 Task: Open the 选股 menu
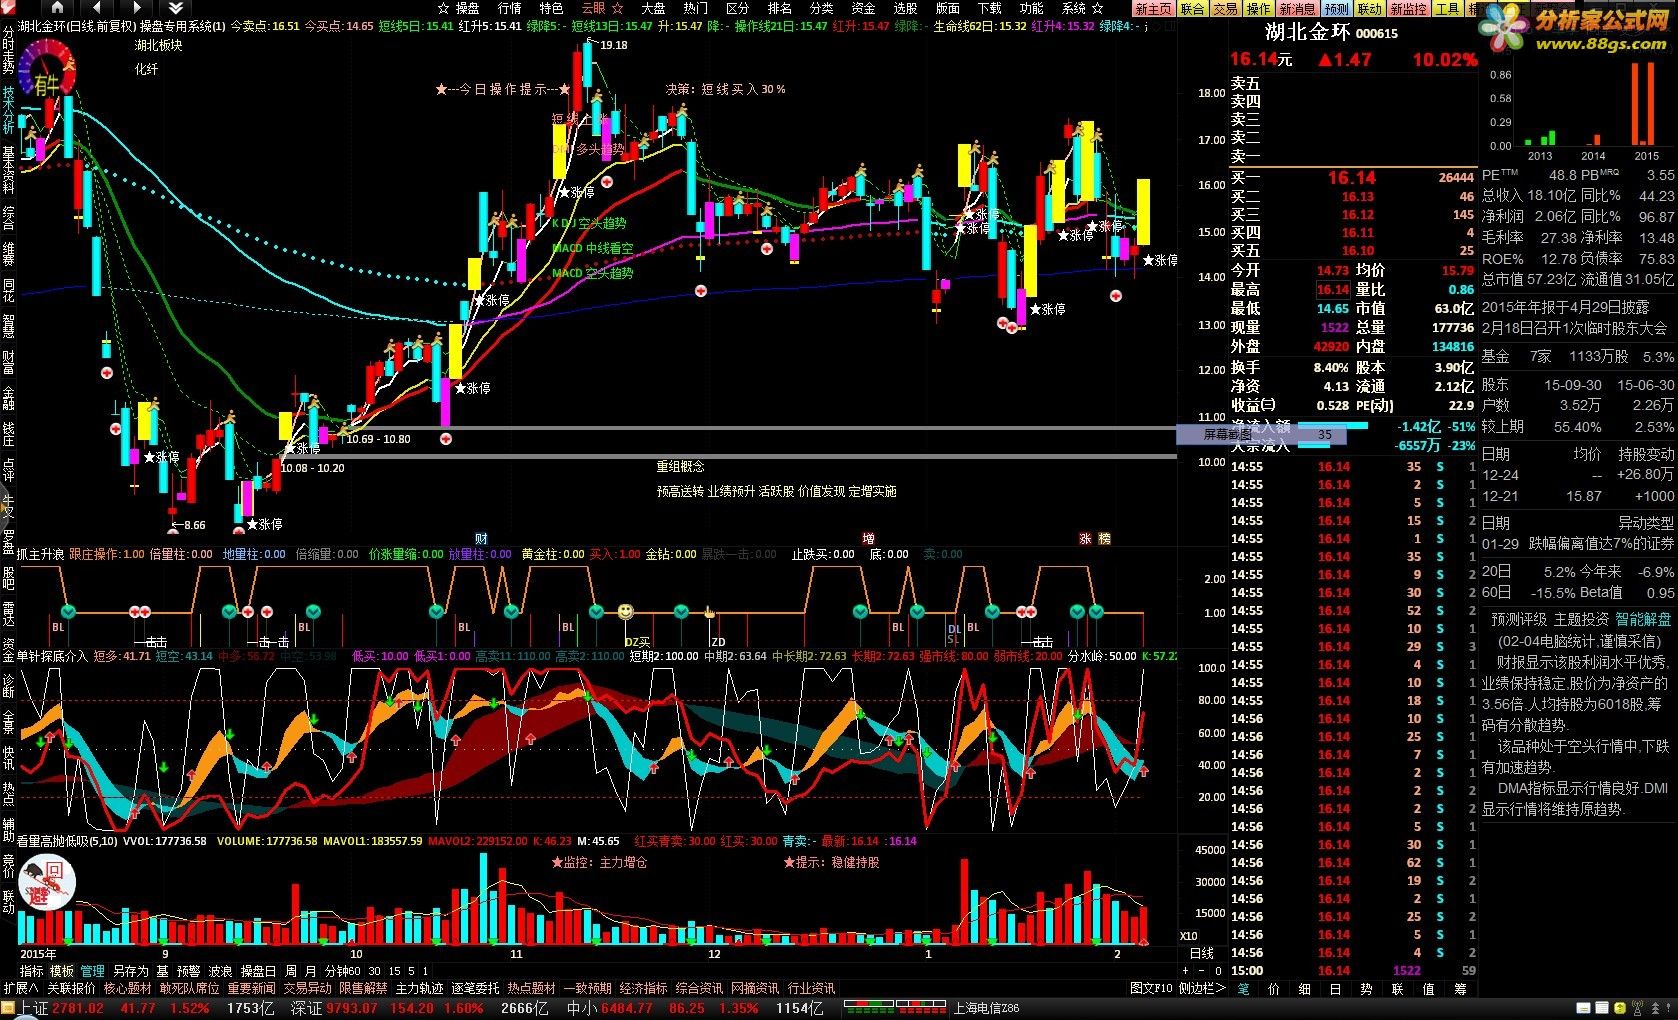pyautogui.click(x=905, y=8)
